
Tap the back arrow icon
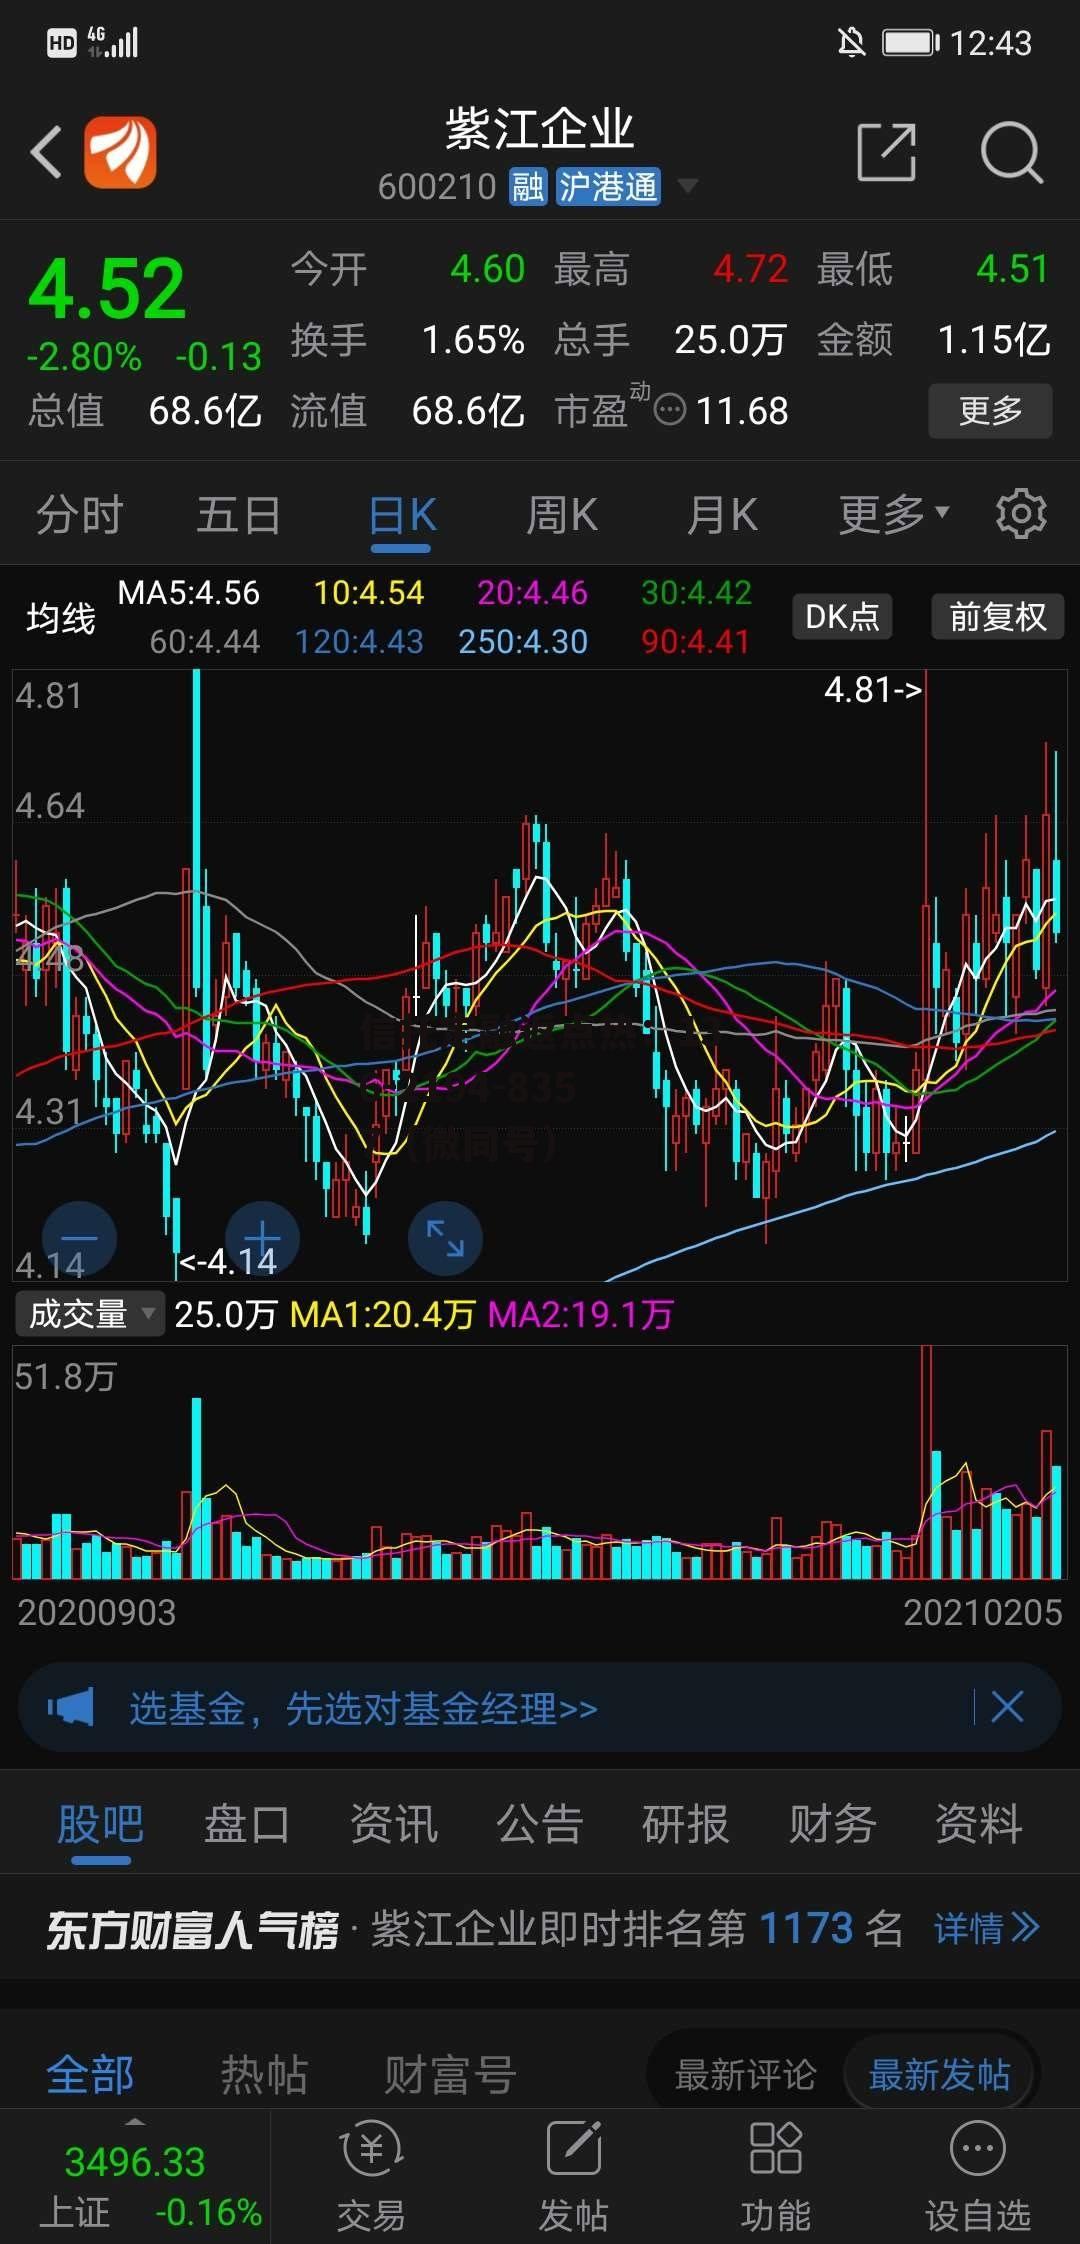point(46,152)
